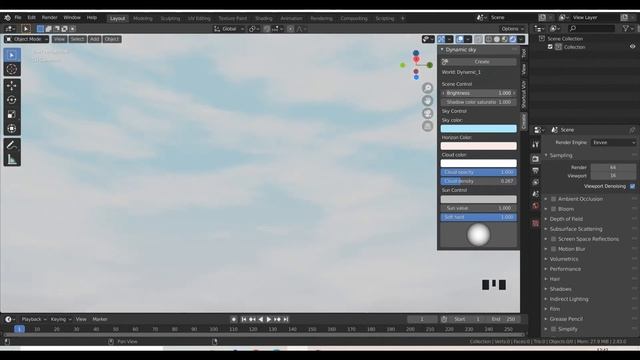Click the Sky color swatch
640x360 pixels.
pos(478,129)
